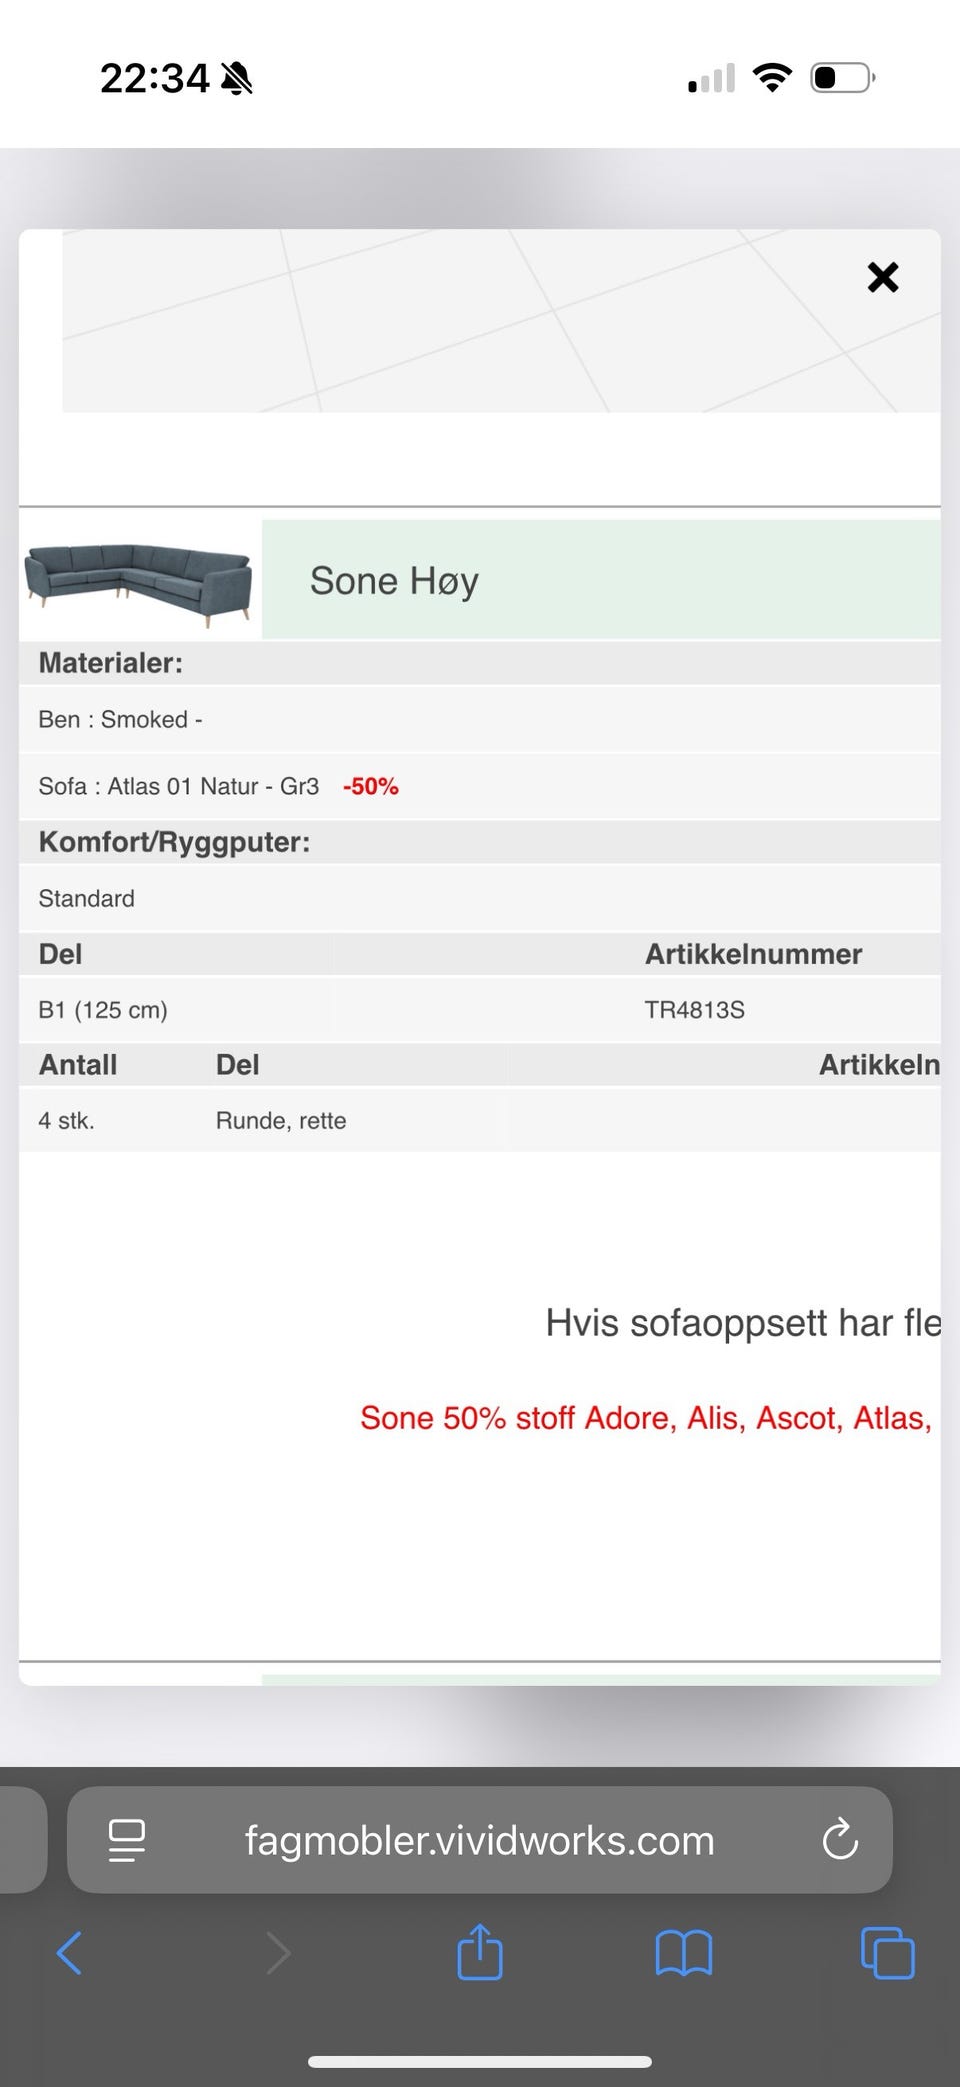This screenshot has height=2087, width=960.
Task: Close the sofa details popup
Action: coord(883,277)
